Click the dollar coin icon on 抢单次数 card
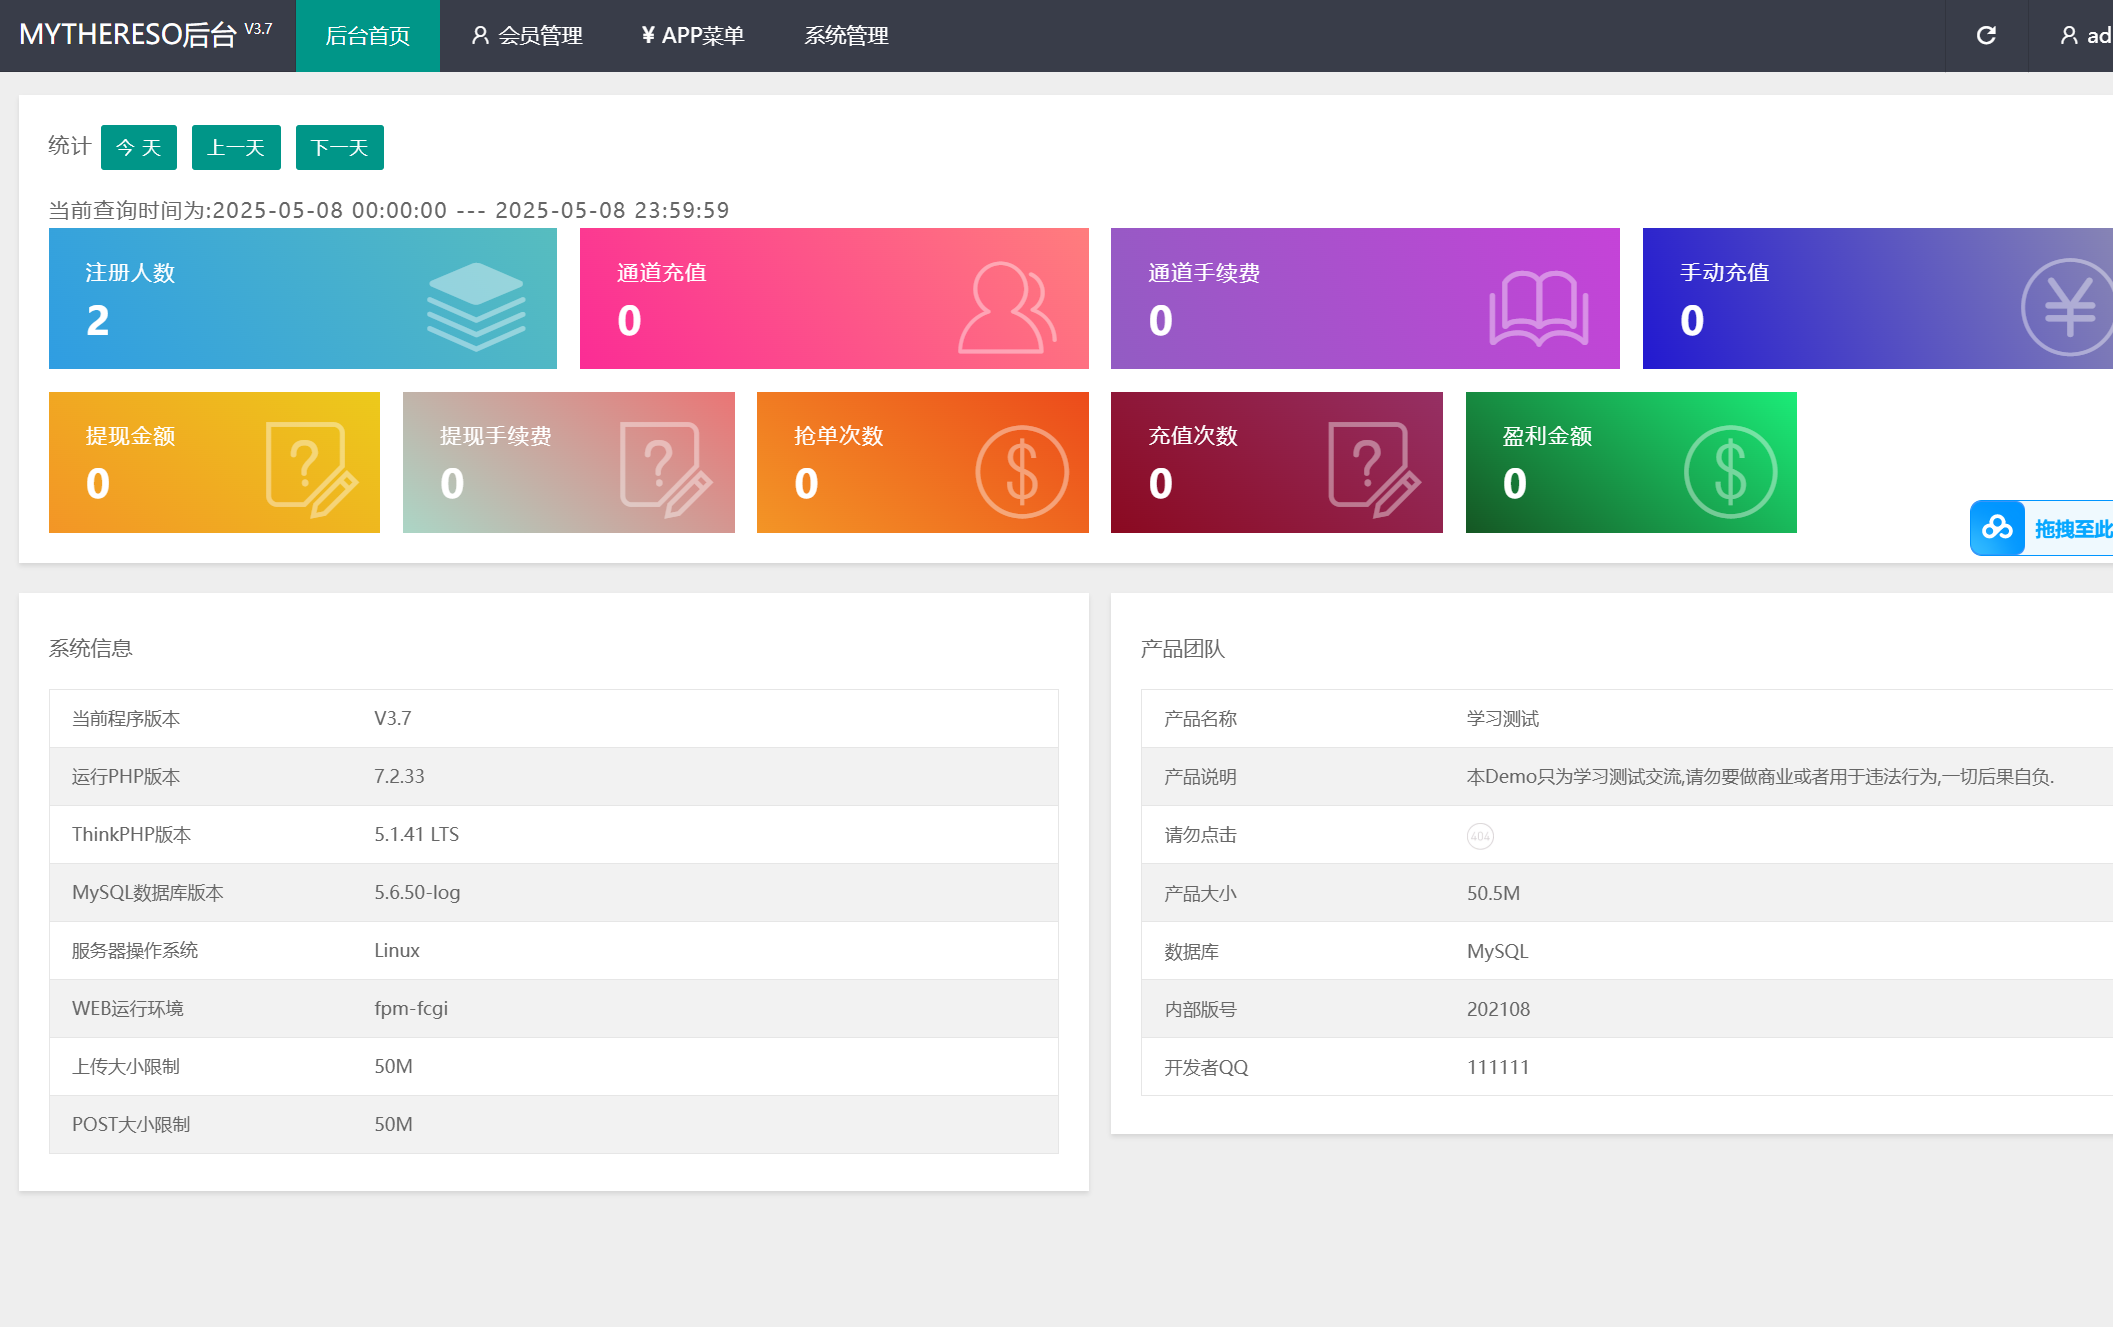 pos(1022,471)
